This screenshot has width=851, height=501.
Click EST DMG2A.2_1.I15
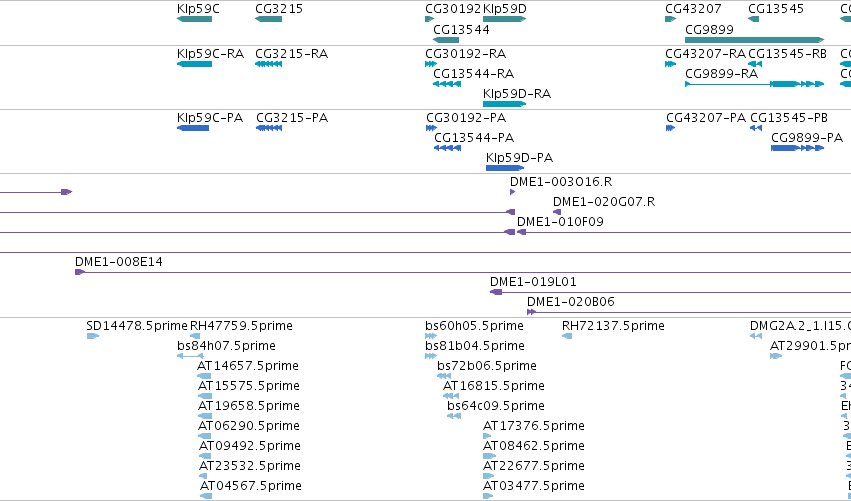pos(756,337)
